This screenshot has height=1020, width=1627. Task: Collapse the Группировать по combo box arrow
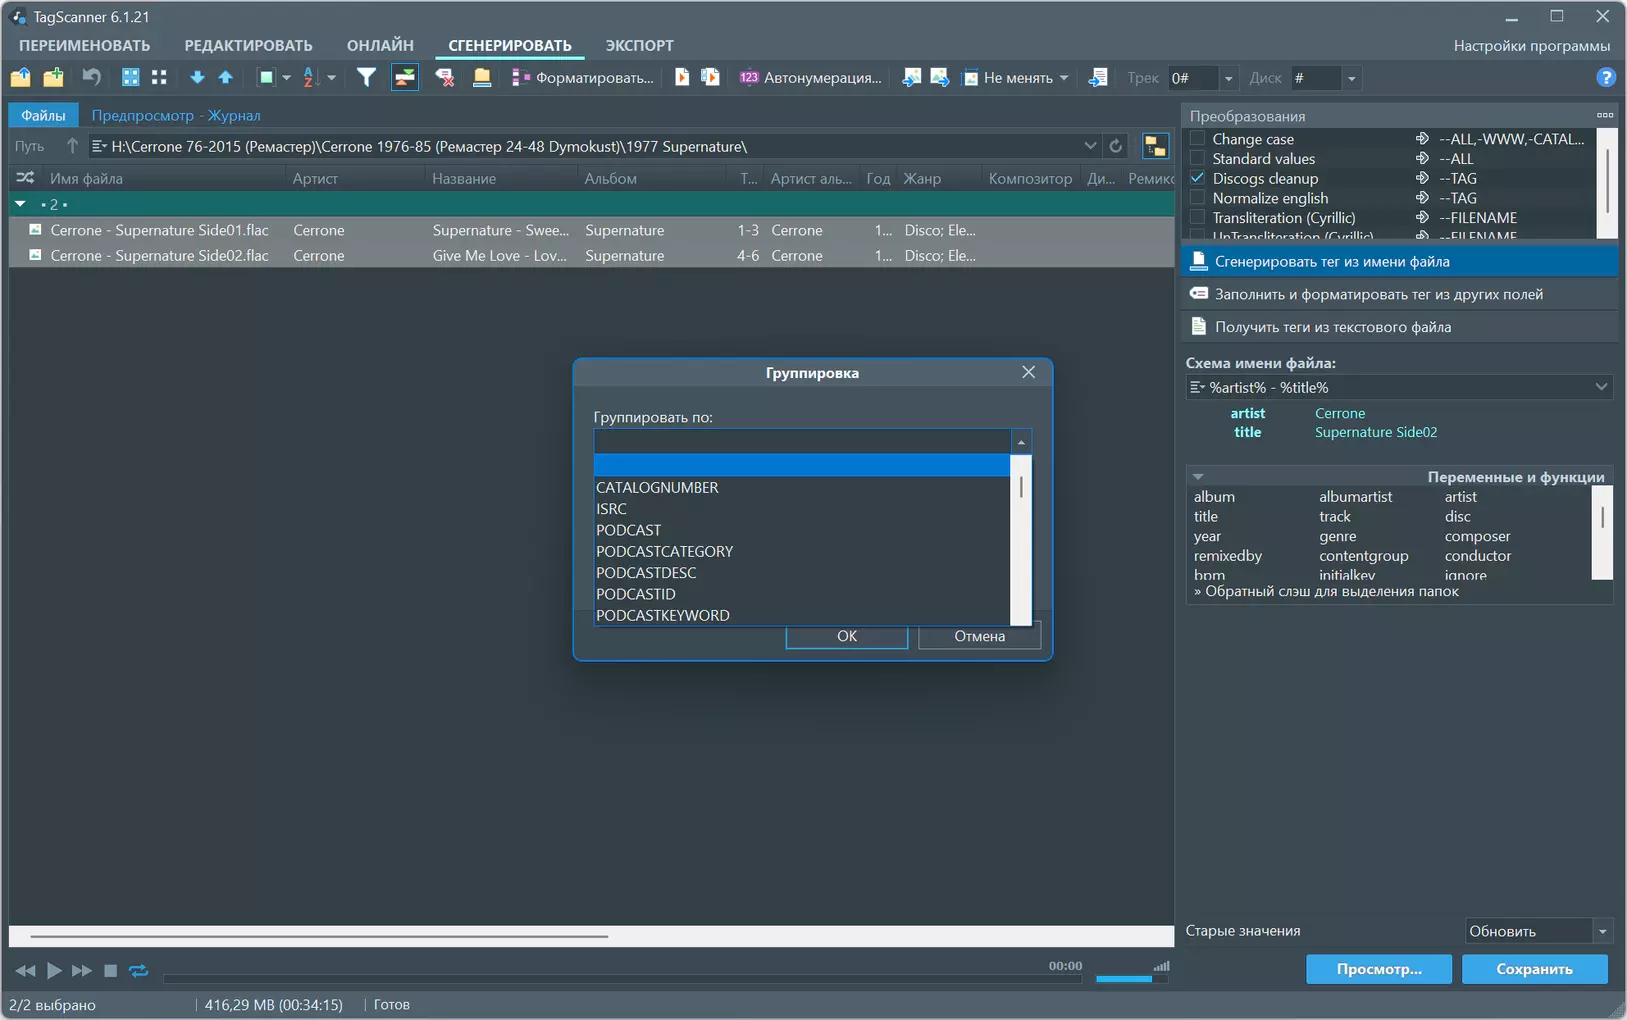pos(1021,442)
